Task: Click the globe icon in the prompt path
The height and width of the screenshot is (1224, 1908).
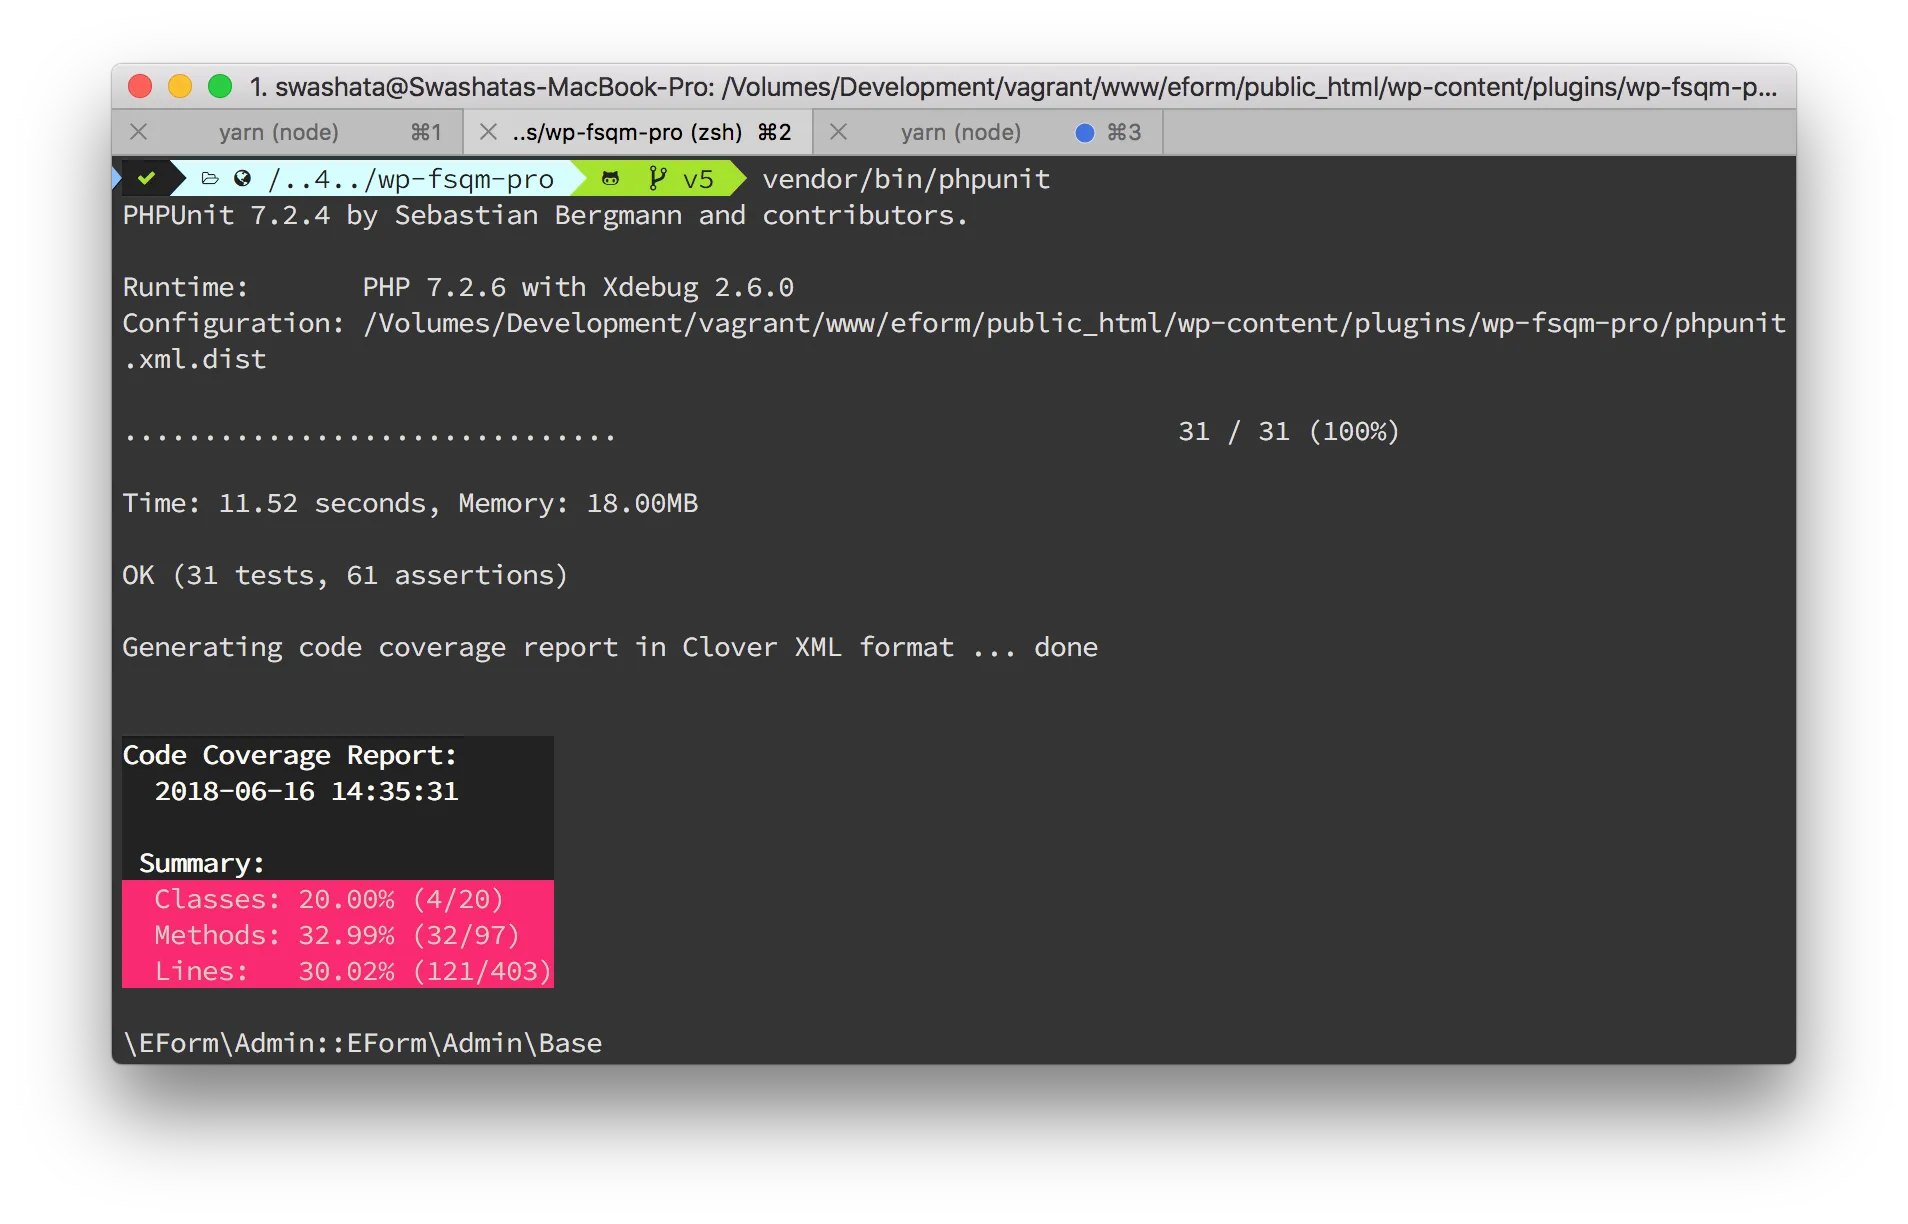Action: pyautogui.click(x=242, y=179)
